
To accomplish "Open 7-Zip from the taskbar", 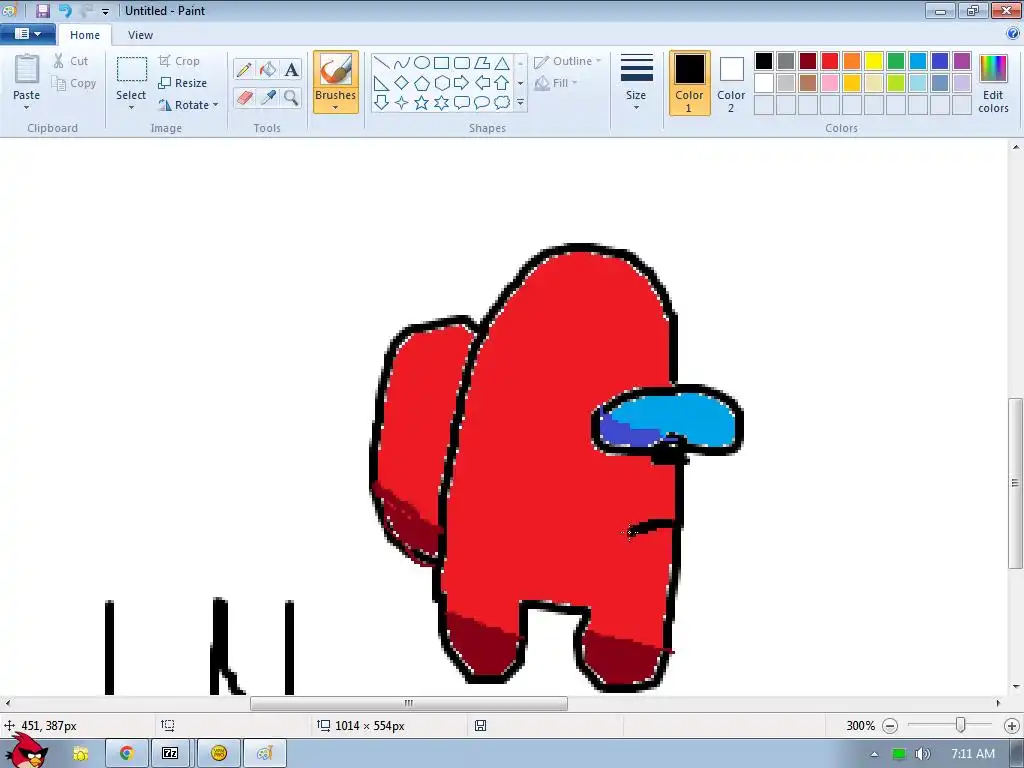I will (170, 753).
